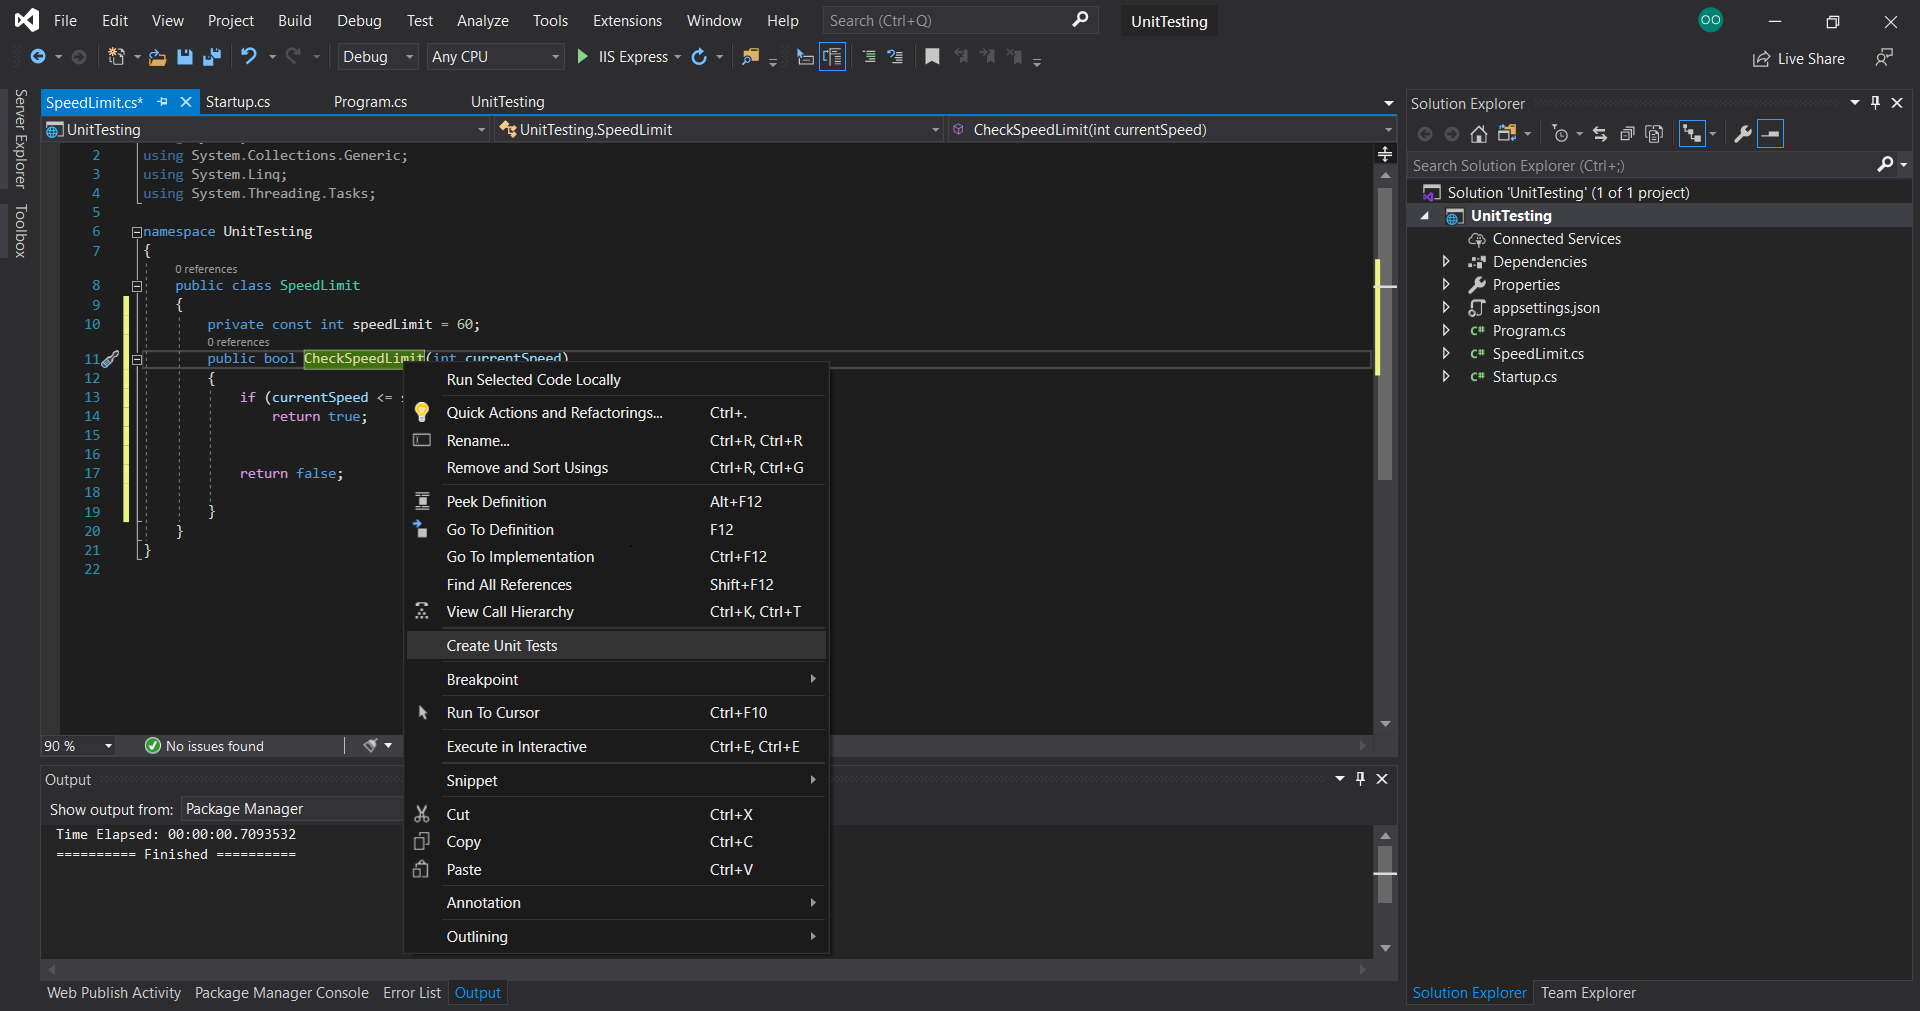This screenshot has height=1011, width=1920.
Task: Switch to the Program.cs editor tab
Action: pyautogui.click(x=370, y=101)
